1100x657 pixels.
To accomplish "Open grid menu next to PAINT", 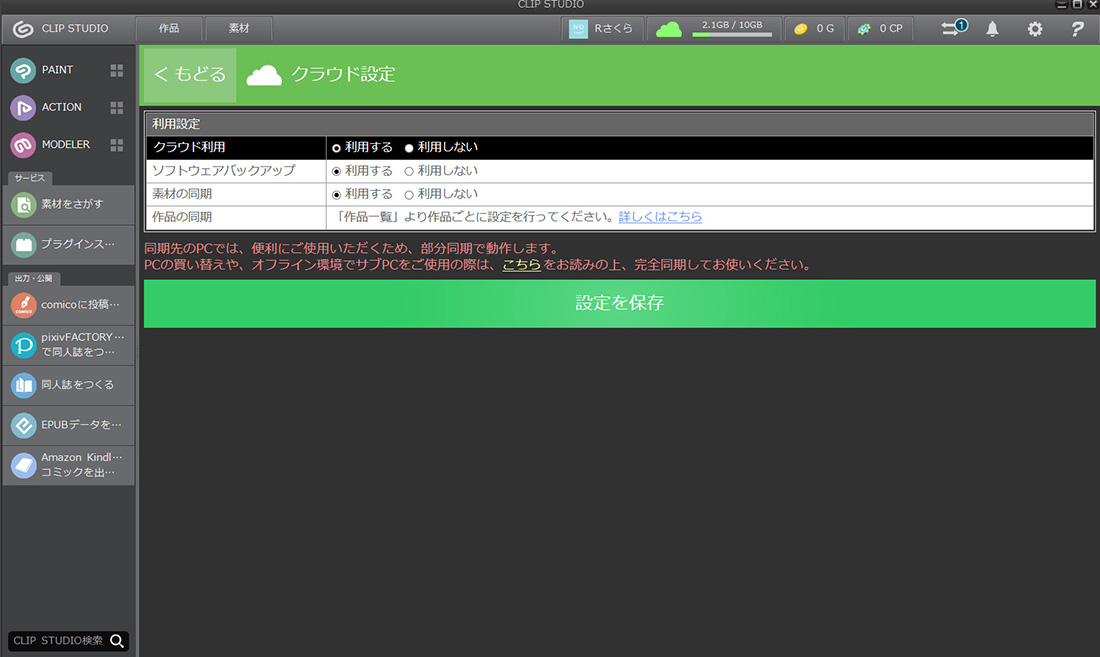I will [116, 70].
